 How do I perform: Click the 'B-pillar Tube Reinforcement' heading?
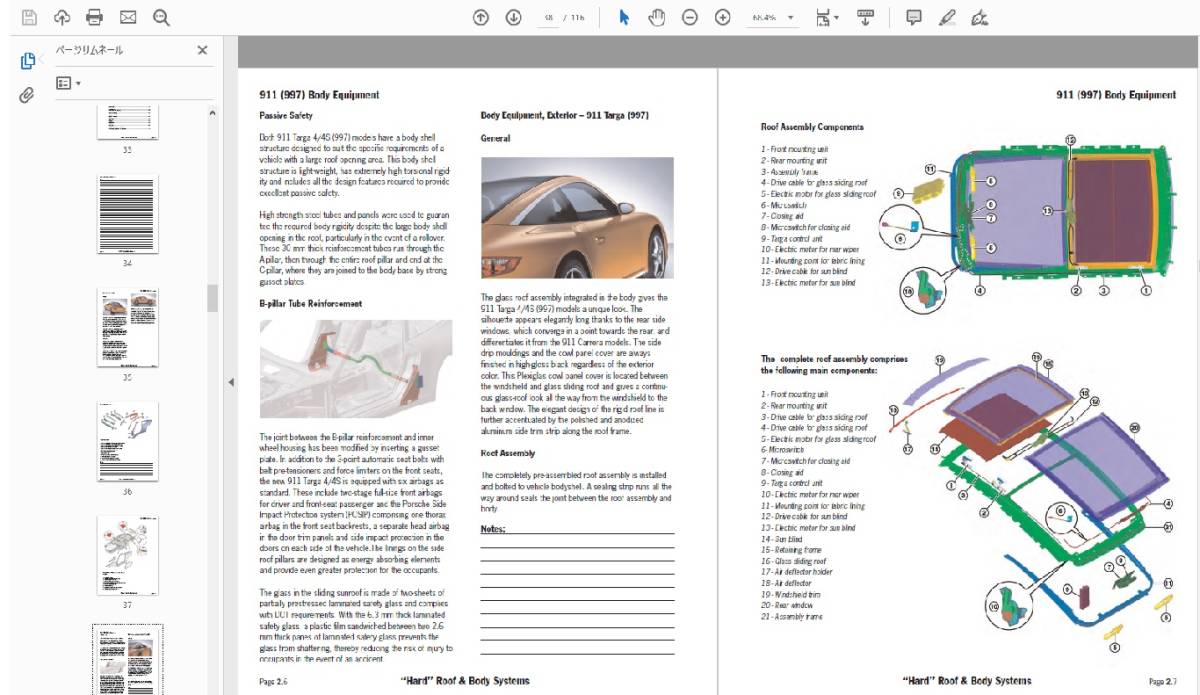pyautogui.click(x=310, y=303)
